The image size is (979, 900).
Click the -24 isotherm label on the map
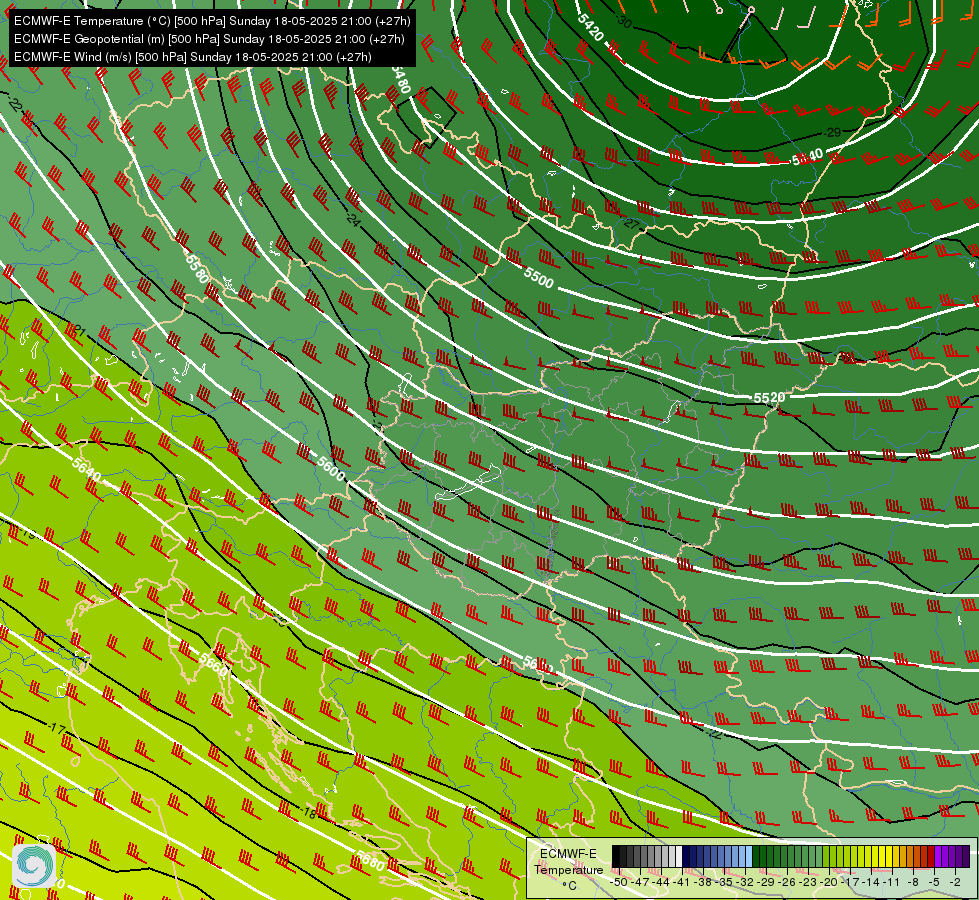(x=353, y=220)
